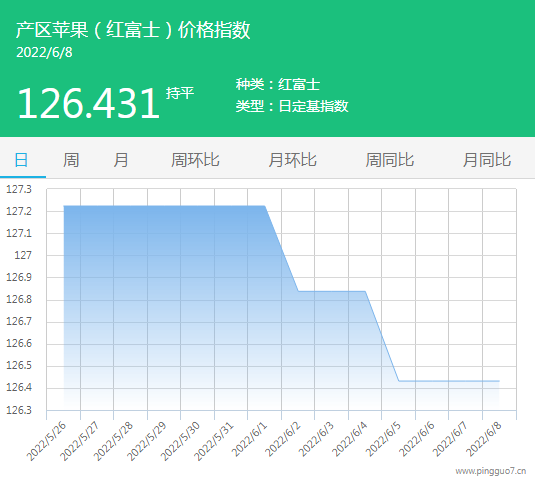Click the 127.2 y-axis label

[19, 211]
